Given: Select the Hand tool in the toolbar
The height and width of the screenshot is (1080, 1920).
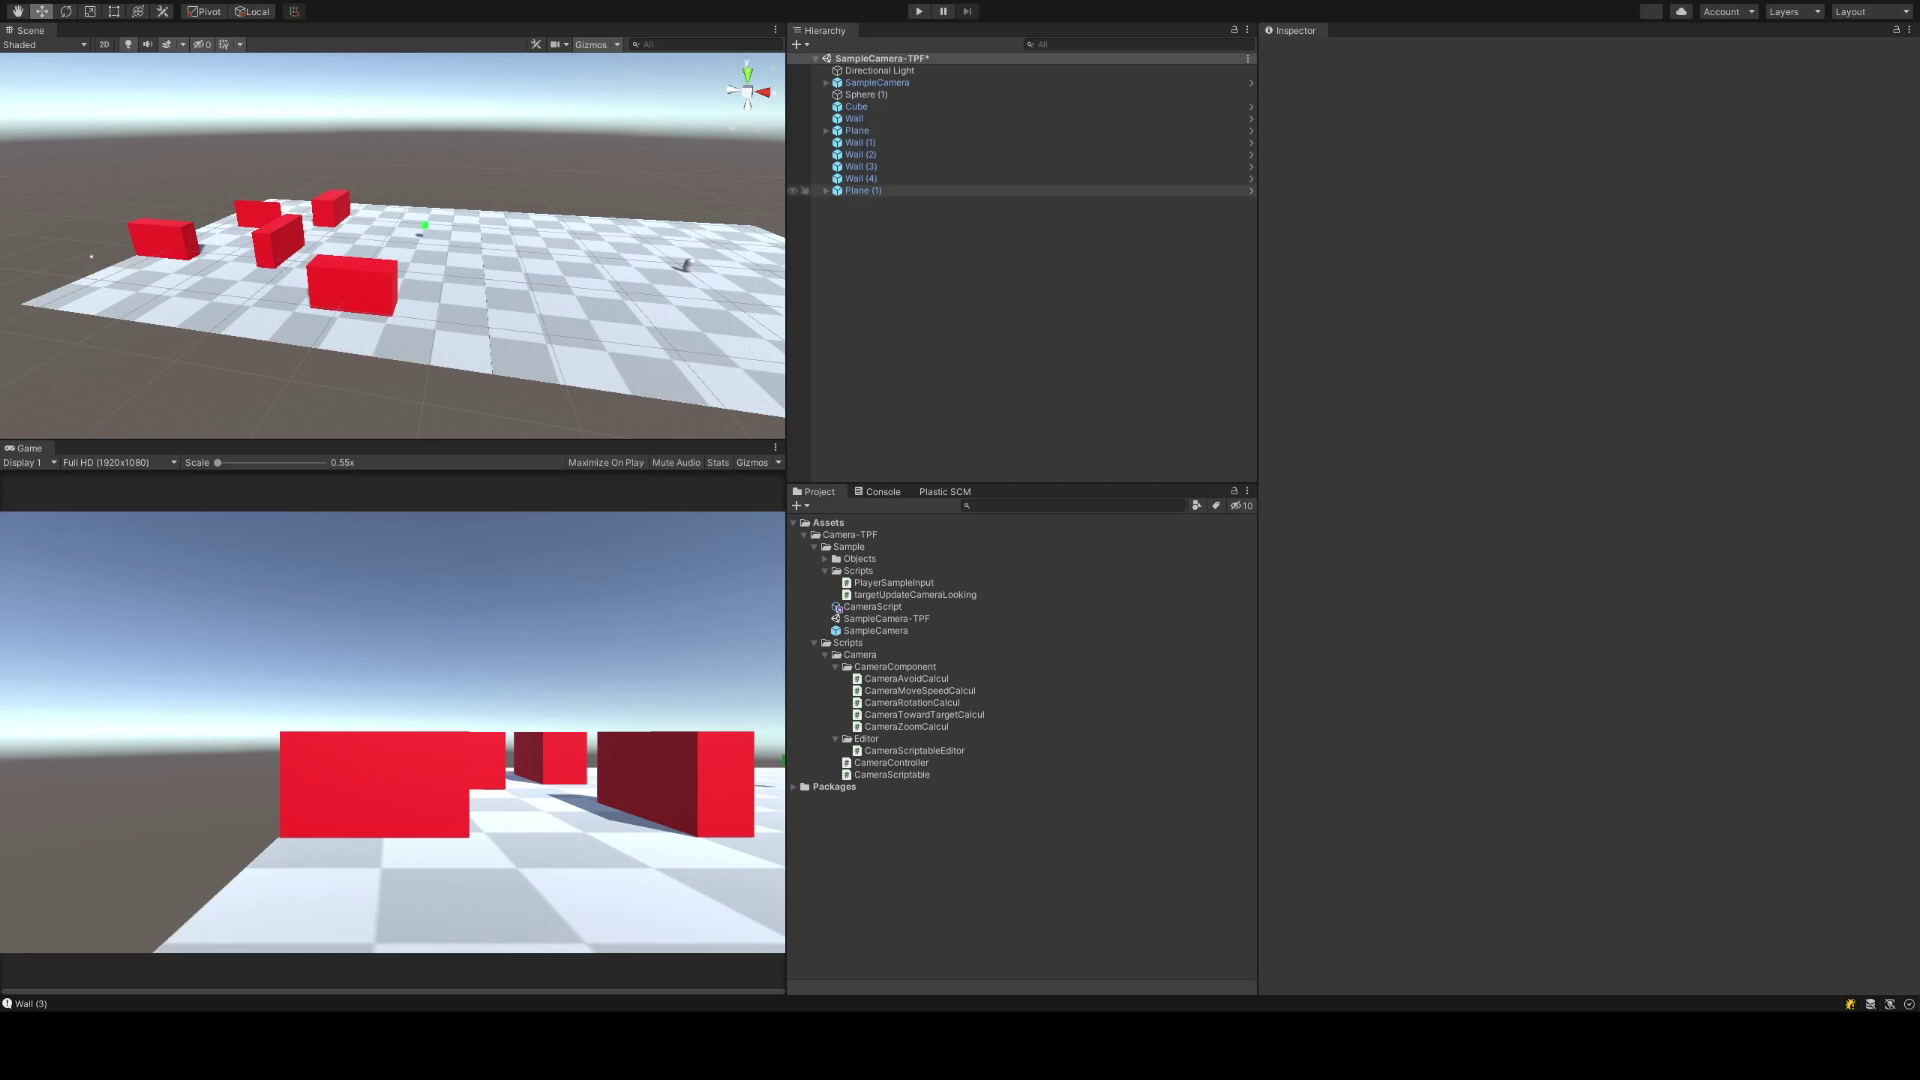Looking at the screenshot, I should (18, 11).
